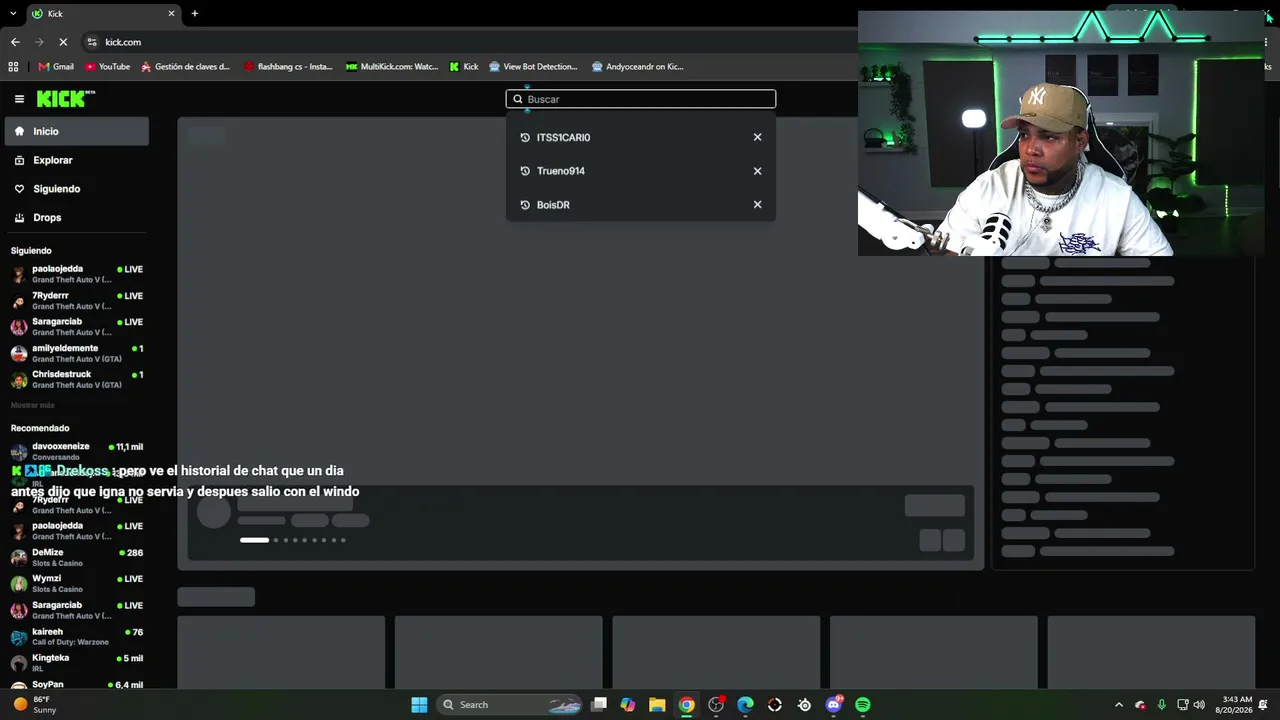The height and width of the screenshot is (720, 1280).
Task: Open the MultiKick.com bookmark
Action: (392, 67)
